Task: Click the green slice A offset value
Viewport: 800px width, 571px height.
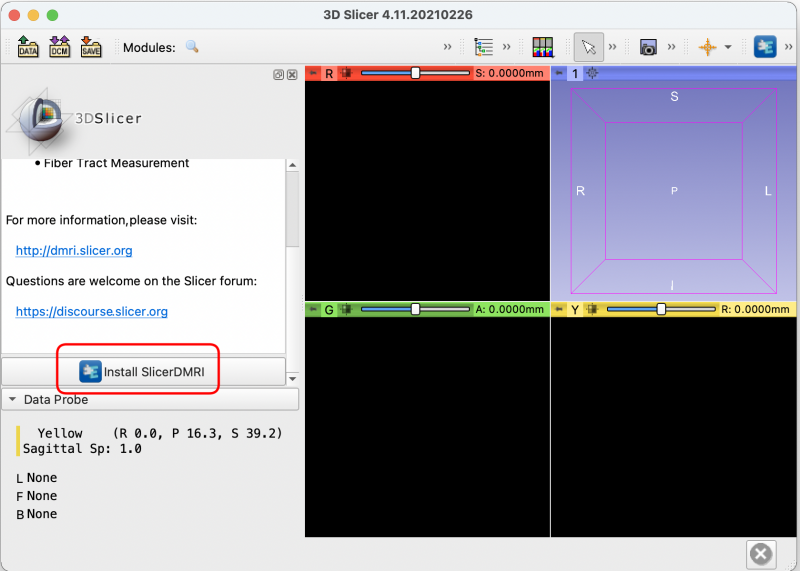Action: 509,309
